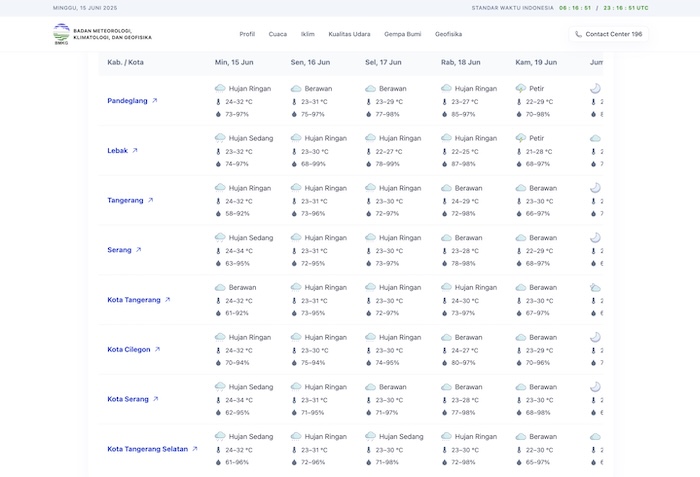The width and height of the screenshot is (700, 477).
Task: Click Pandeglang Rab 18 Jun humidity 85–97%
Action: click(463, 114)
